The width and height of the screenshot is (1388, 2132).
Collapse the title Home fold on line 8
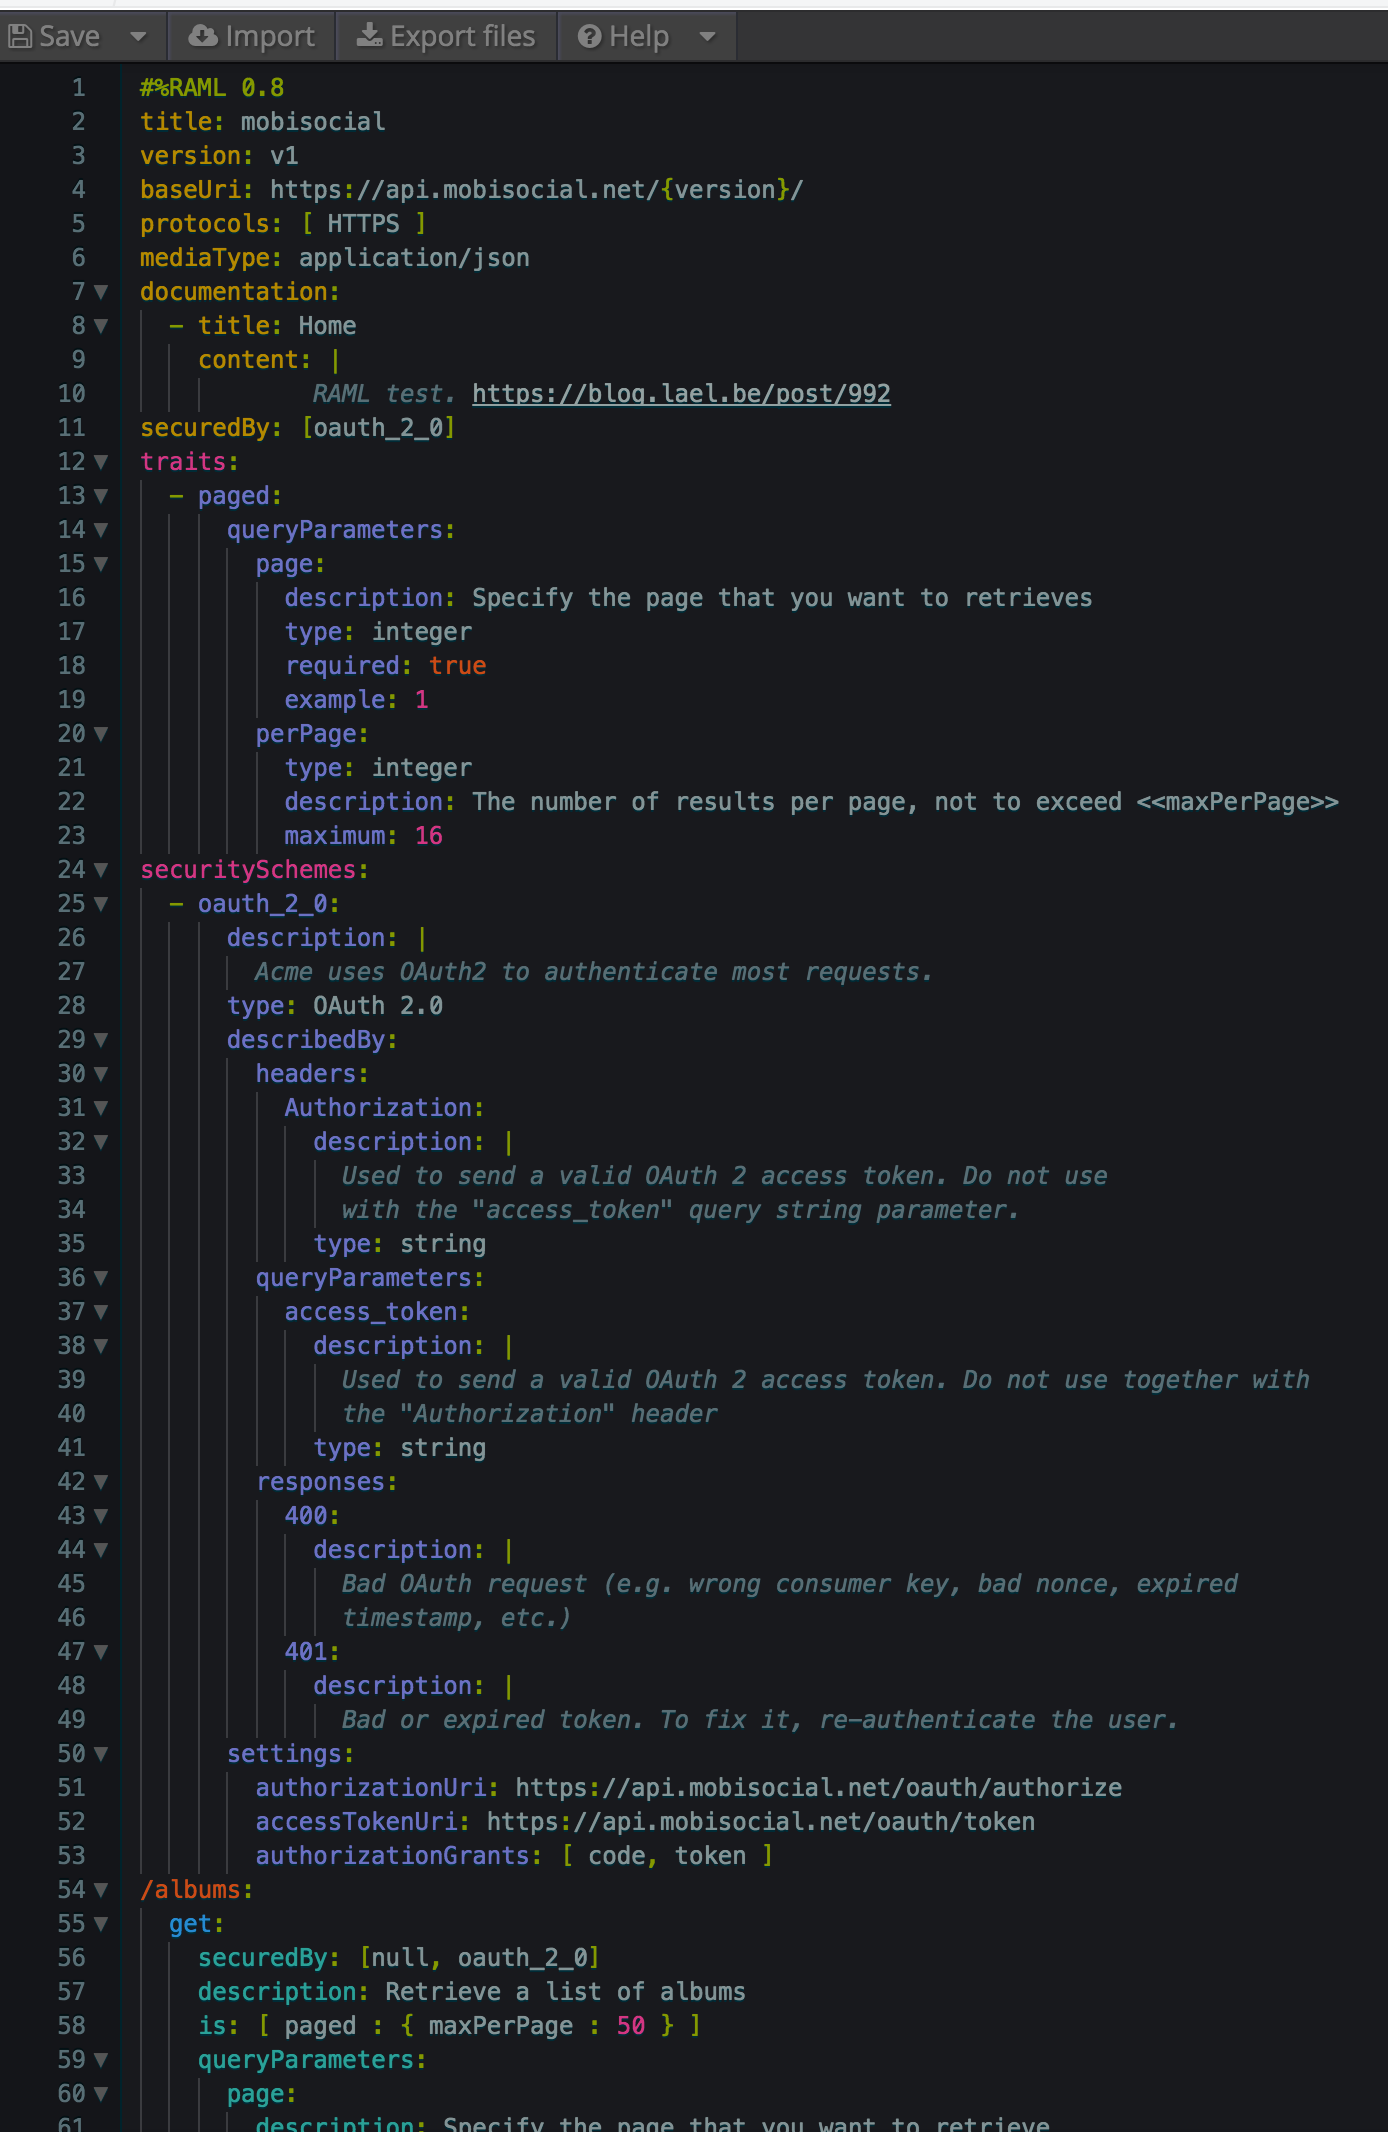100,326
